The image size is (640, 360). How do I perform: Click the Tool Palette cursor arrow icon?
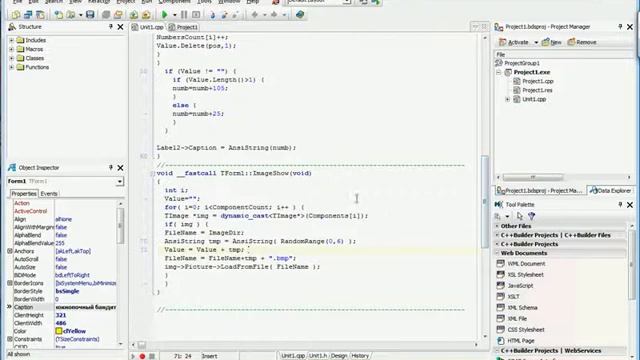coord(520,216)
